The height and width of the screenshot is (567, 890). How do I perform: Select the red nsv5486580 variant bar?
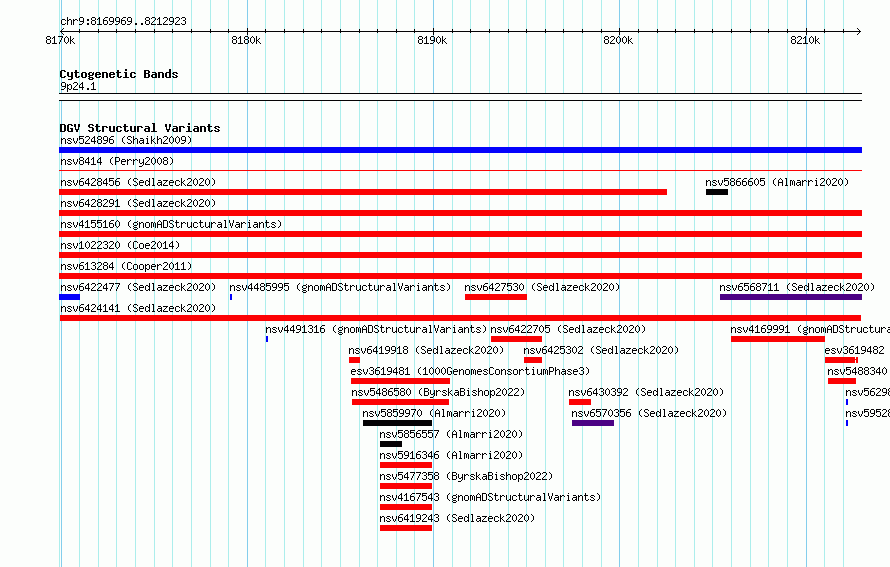point(401,402)
